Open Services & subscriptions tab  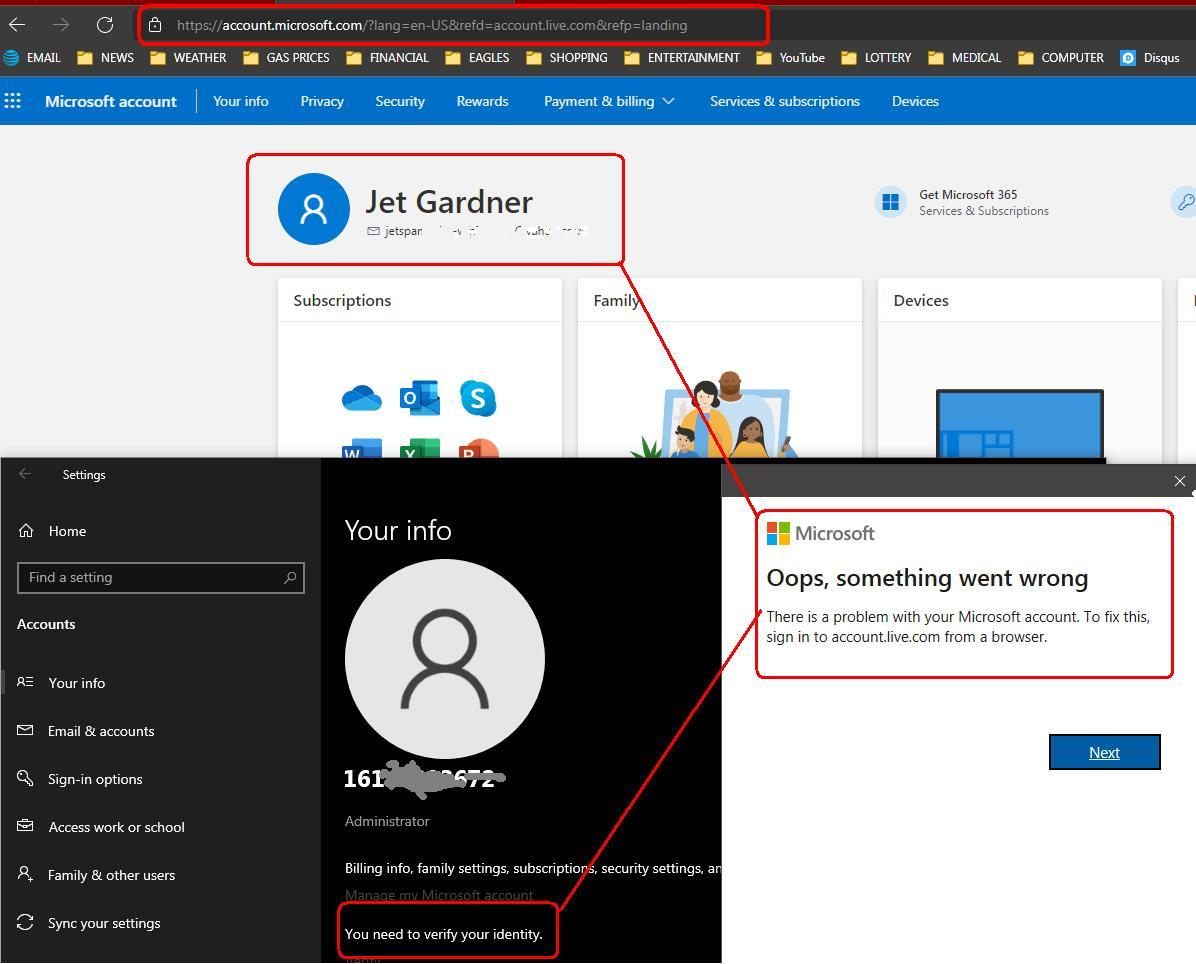point(785,101)
